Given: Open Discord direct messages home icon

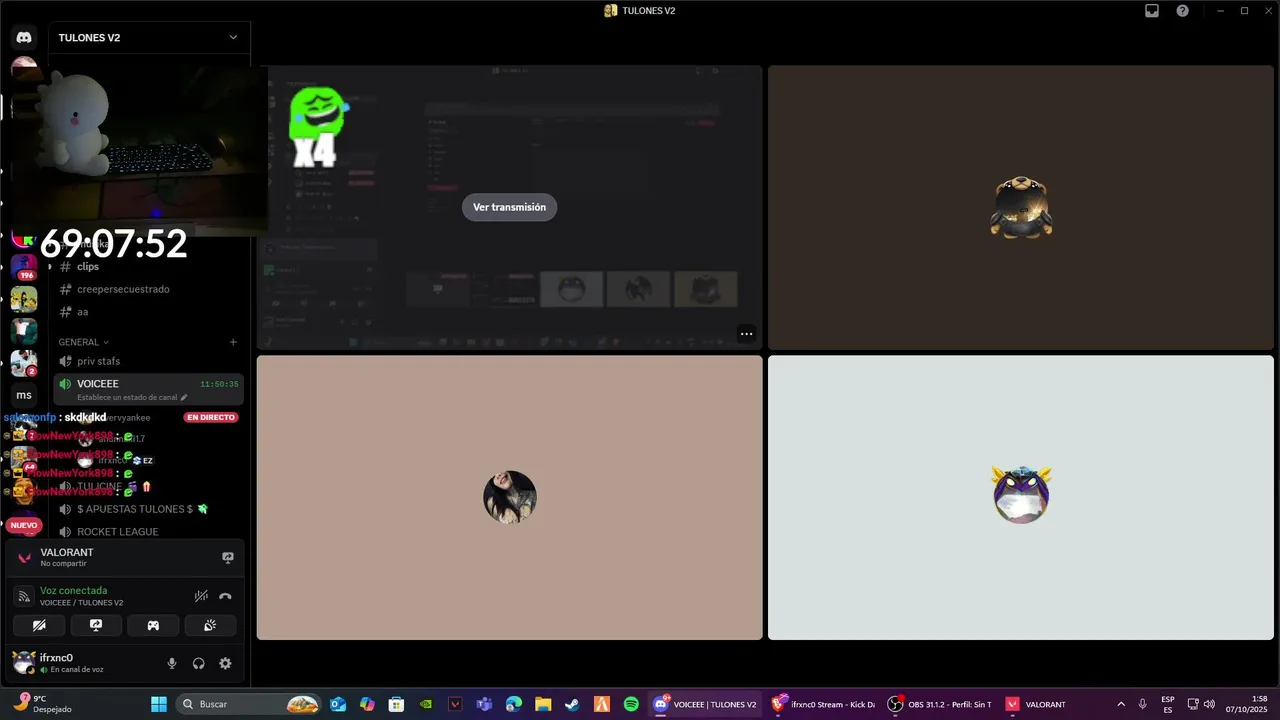Looking at the screenshot, I should pos(24,37).
